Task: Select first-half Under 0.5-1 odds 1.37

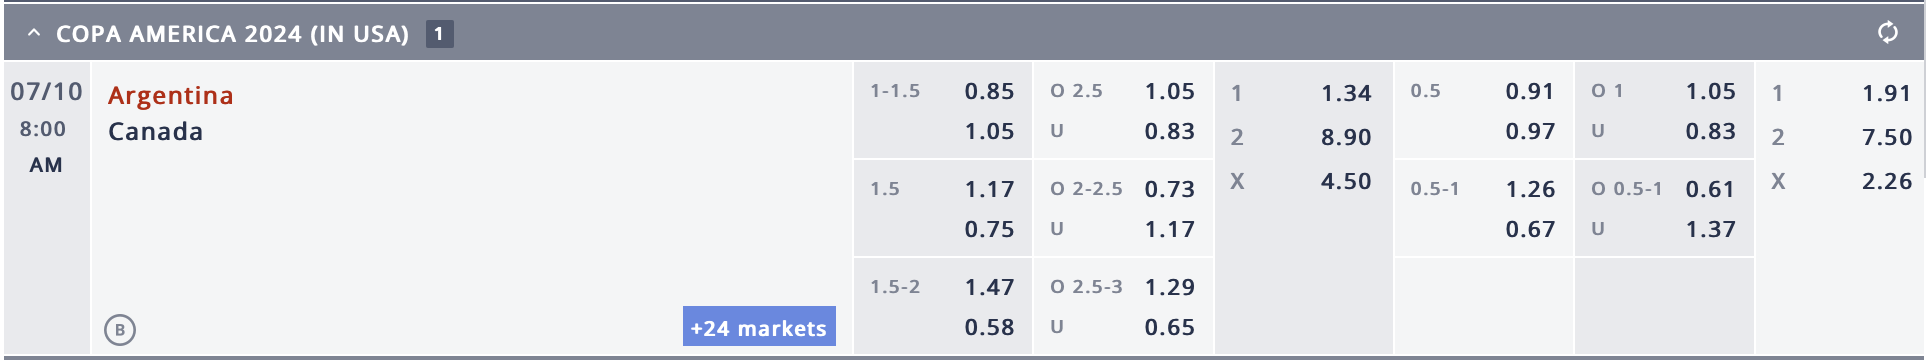Action: [1710, 229]
